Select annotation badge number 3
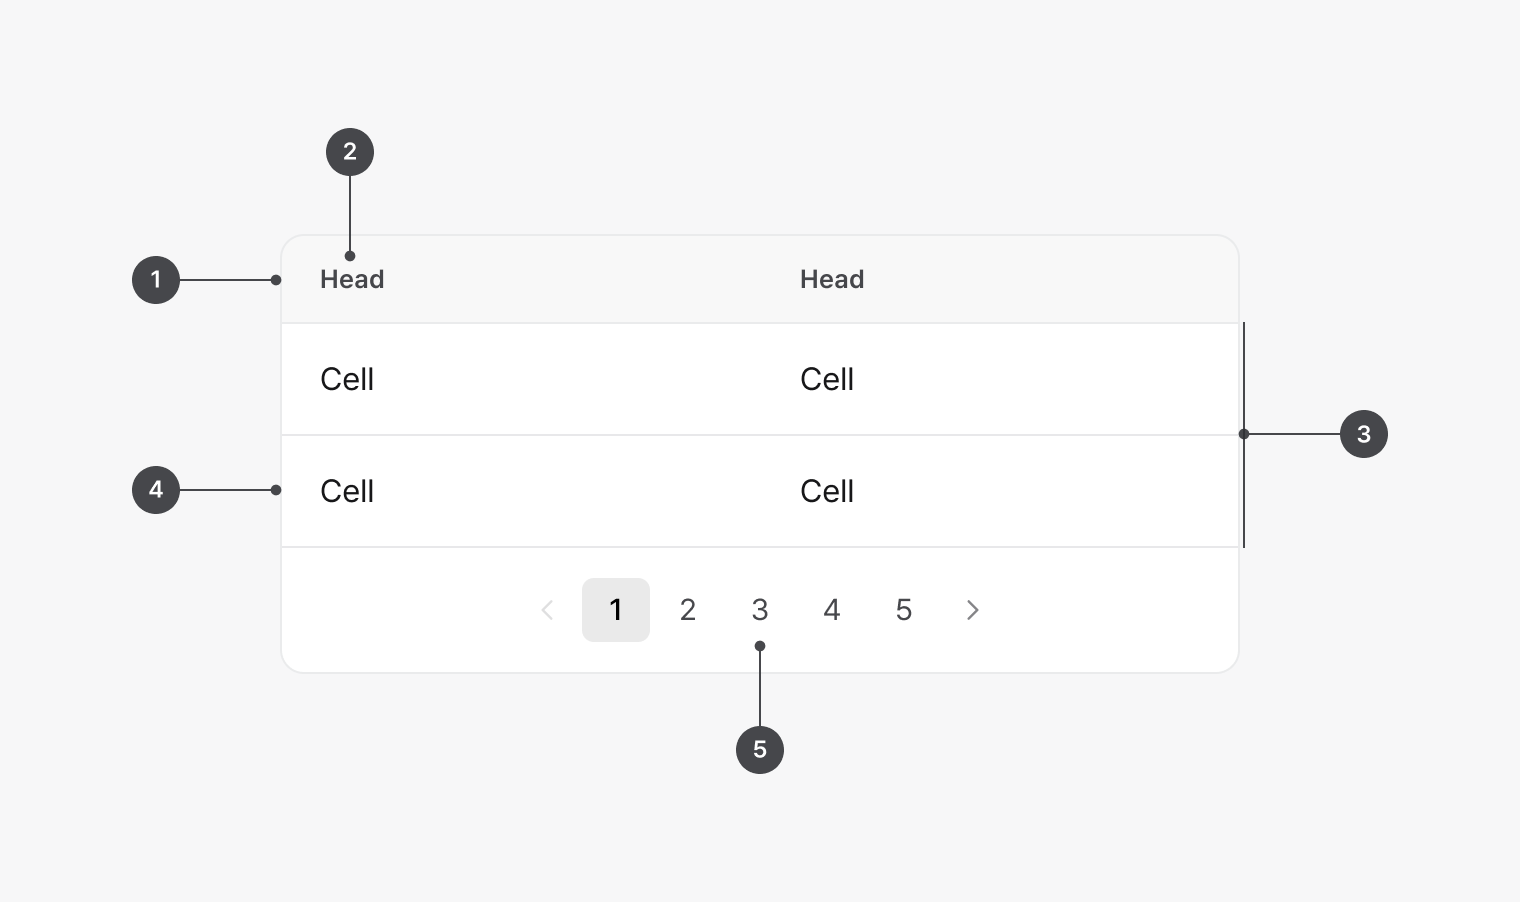Viewport: 1520px width, 902px height. (1363, 434)
